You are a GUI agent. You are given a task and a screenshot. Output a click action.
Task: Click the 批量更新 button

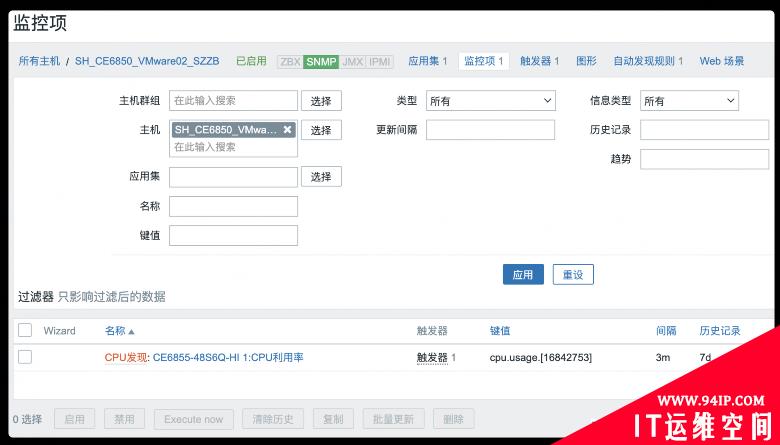(393, 419)
